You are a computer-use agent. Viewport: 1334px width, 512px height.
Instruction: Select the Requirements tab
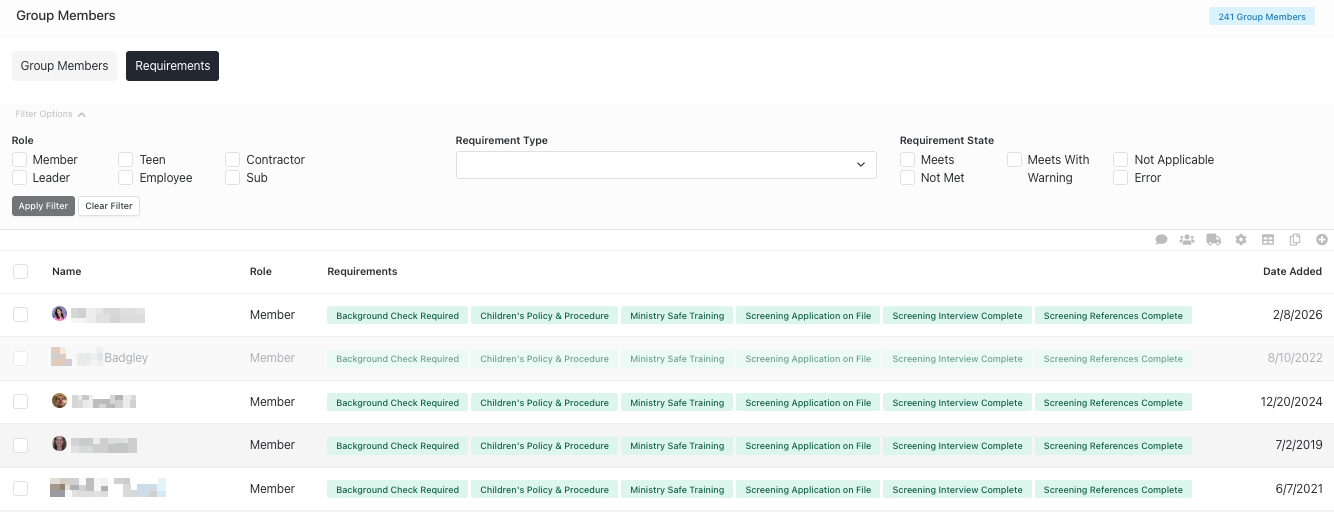(x=172, y=66)
